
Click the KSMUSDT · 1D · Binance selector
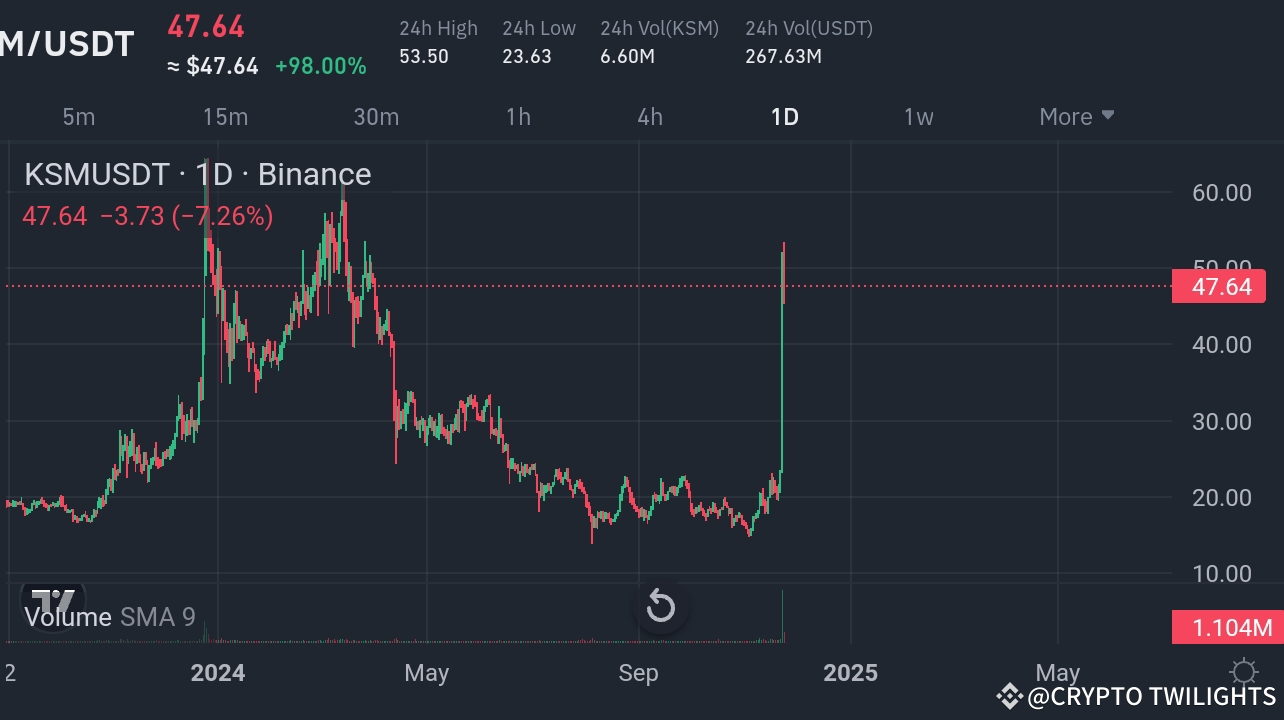[197, 174]
